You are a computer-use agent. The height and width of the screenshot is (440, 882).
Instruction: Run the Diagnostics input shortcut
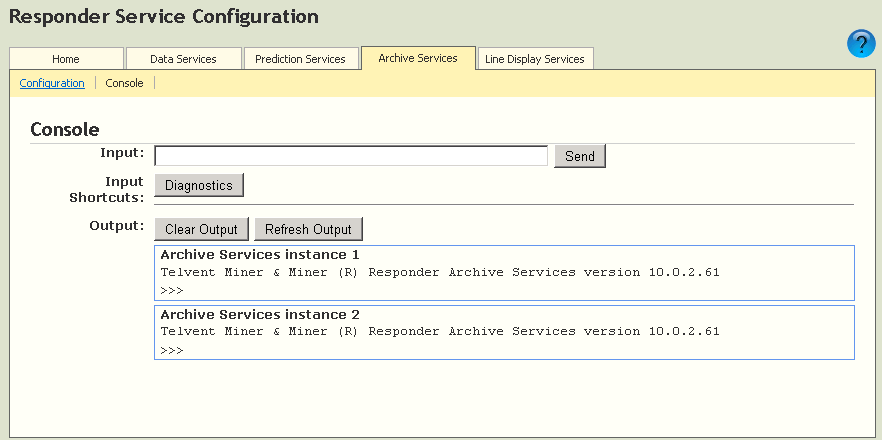[199, 185]
